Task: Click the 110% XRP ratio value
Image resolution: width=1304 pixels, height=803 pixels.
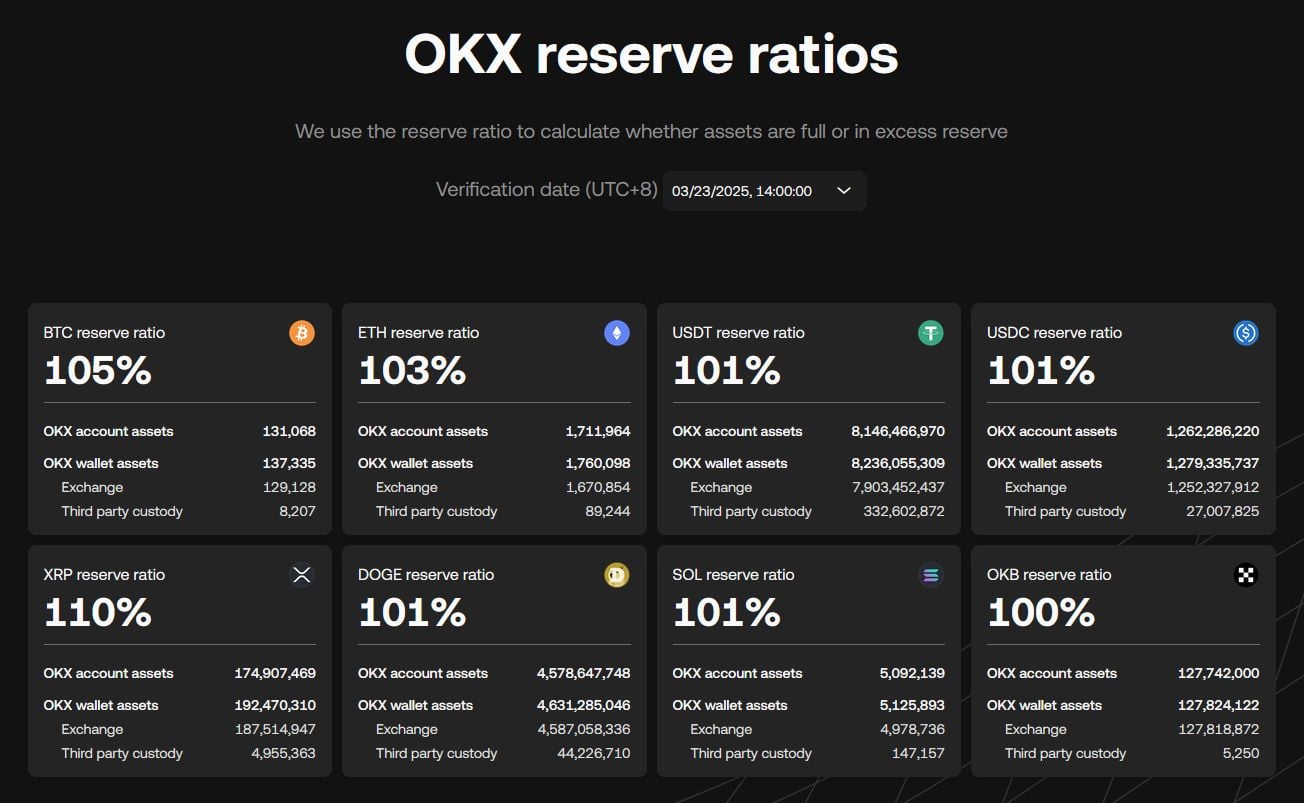Action: click(x=97, y=612)
